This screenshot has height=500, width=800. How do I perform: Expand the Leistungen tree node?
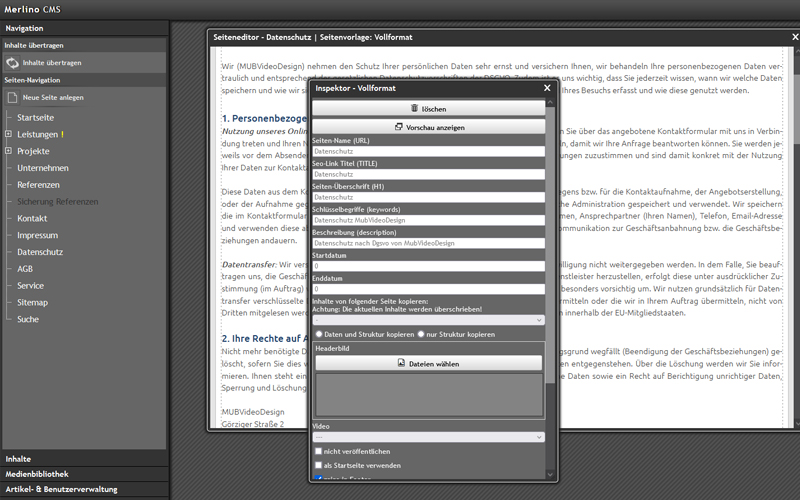point(8,134)
